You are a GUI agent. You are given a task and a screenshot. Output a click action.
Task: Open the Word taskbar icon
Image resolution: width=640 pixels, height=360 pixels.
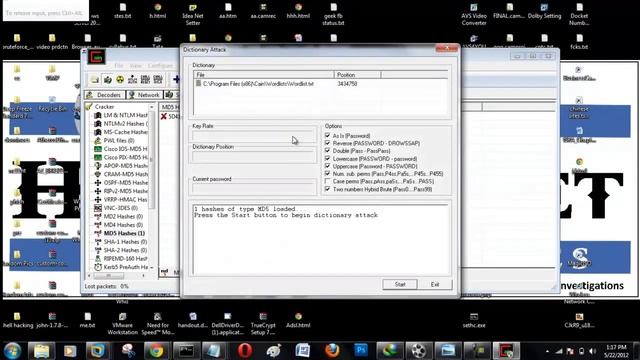click(x=302, y=351)
